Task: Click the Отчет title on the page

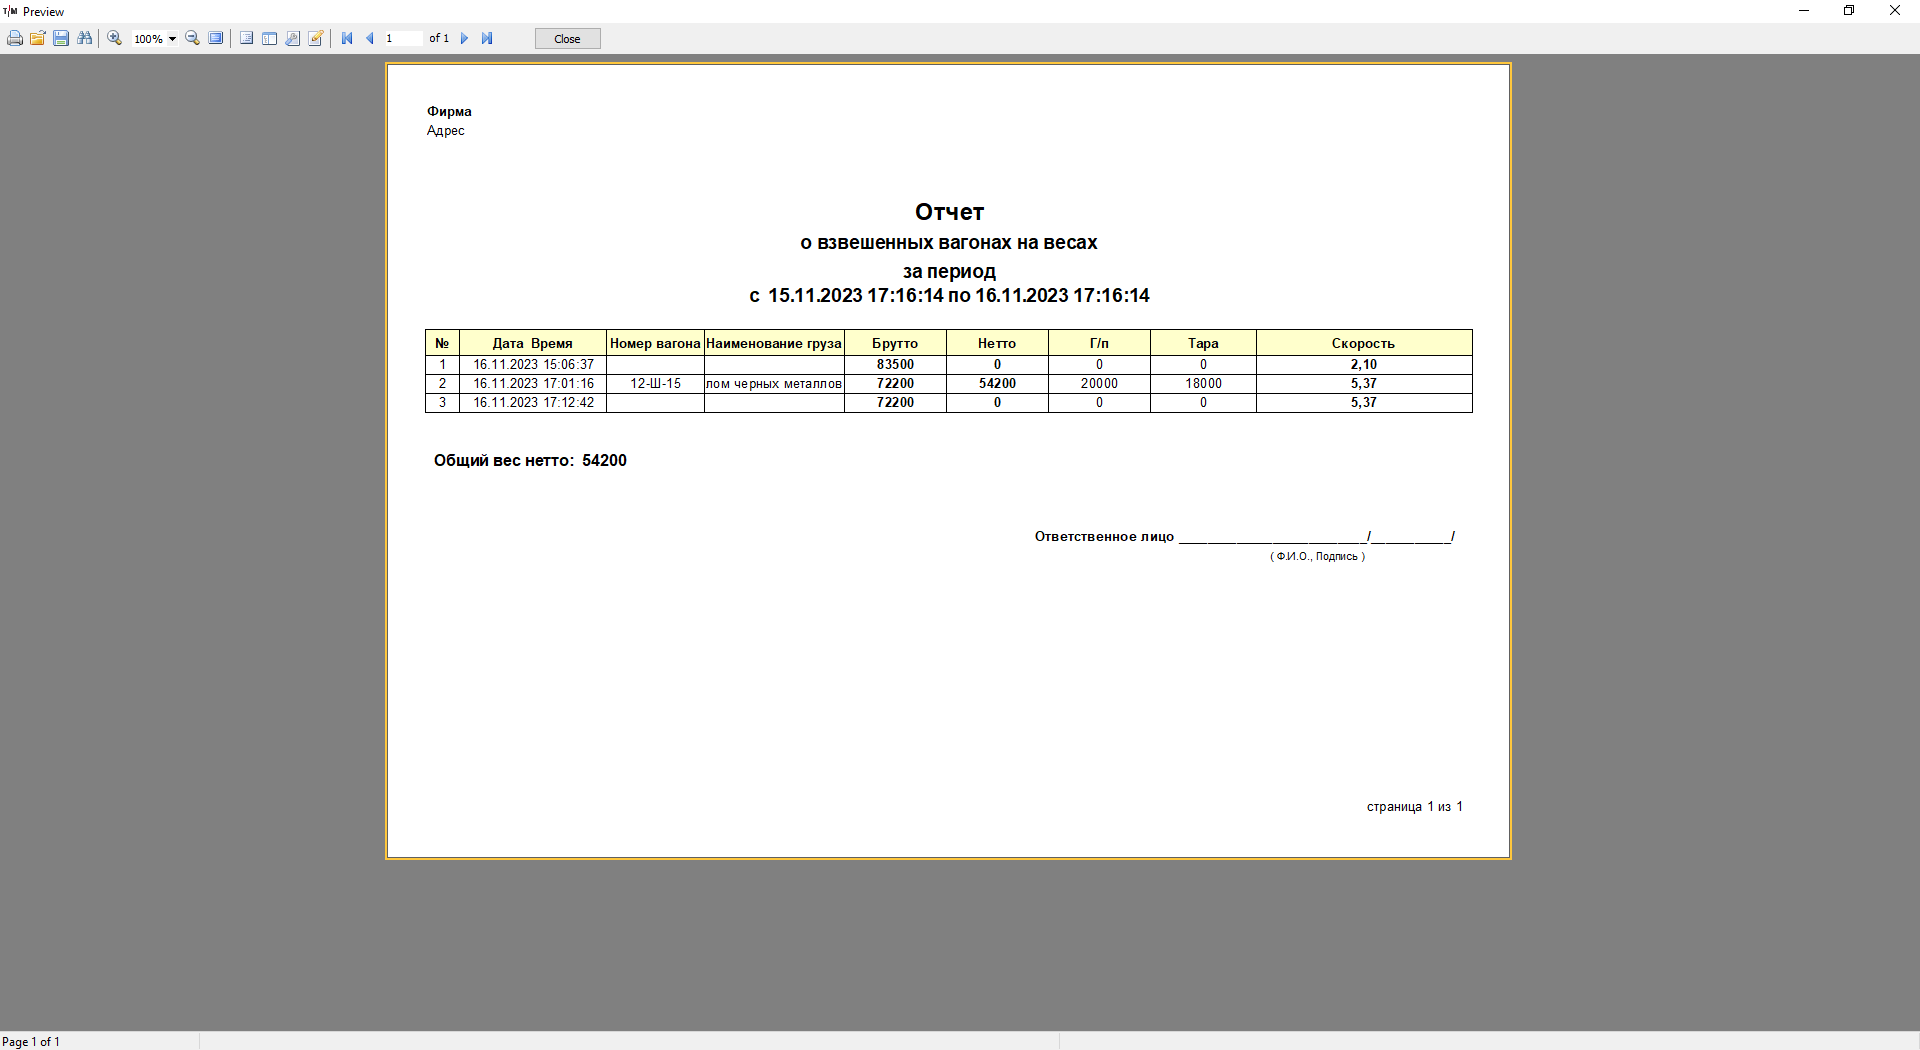Action: click(x=949, y=212)
